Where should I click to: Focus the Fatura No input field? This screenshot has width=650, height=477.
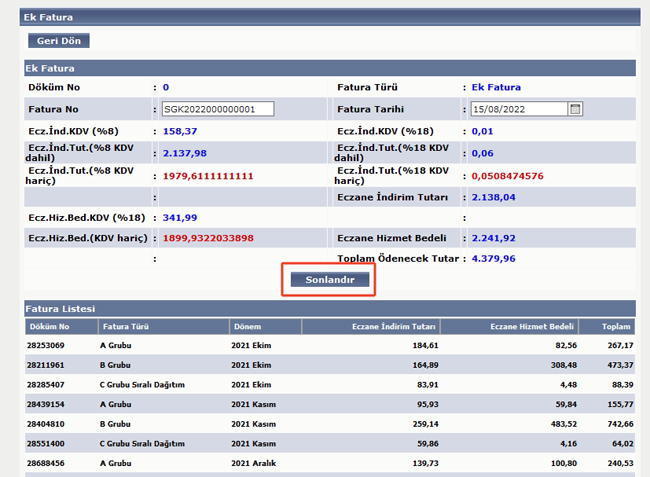(218, 109)
